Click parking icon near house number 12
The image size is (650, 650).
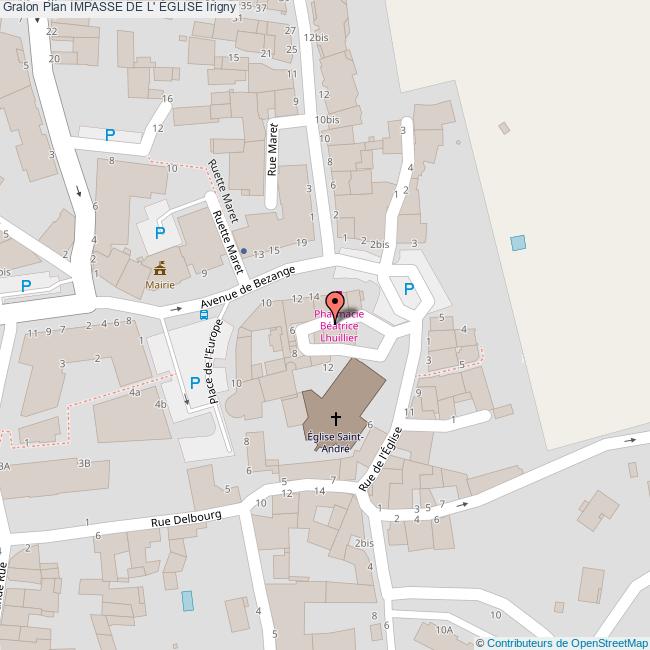[110, 135]
